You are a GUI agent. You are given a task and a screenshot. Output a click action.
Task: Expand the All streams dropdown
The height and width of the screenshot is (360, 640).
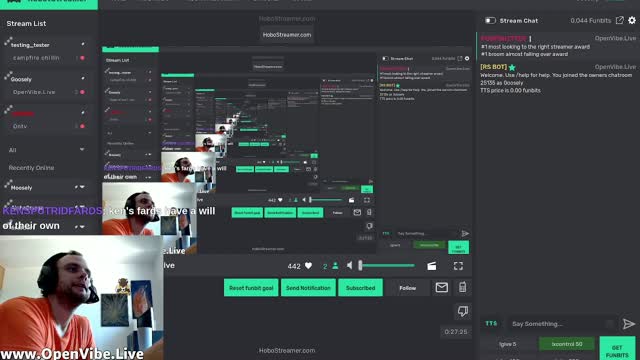82,150
